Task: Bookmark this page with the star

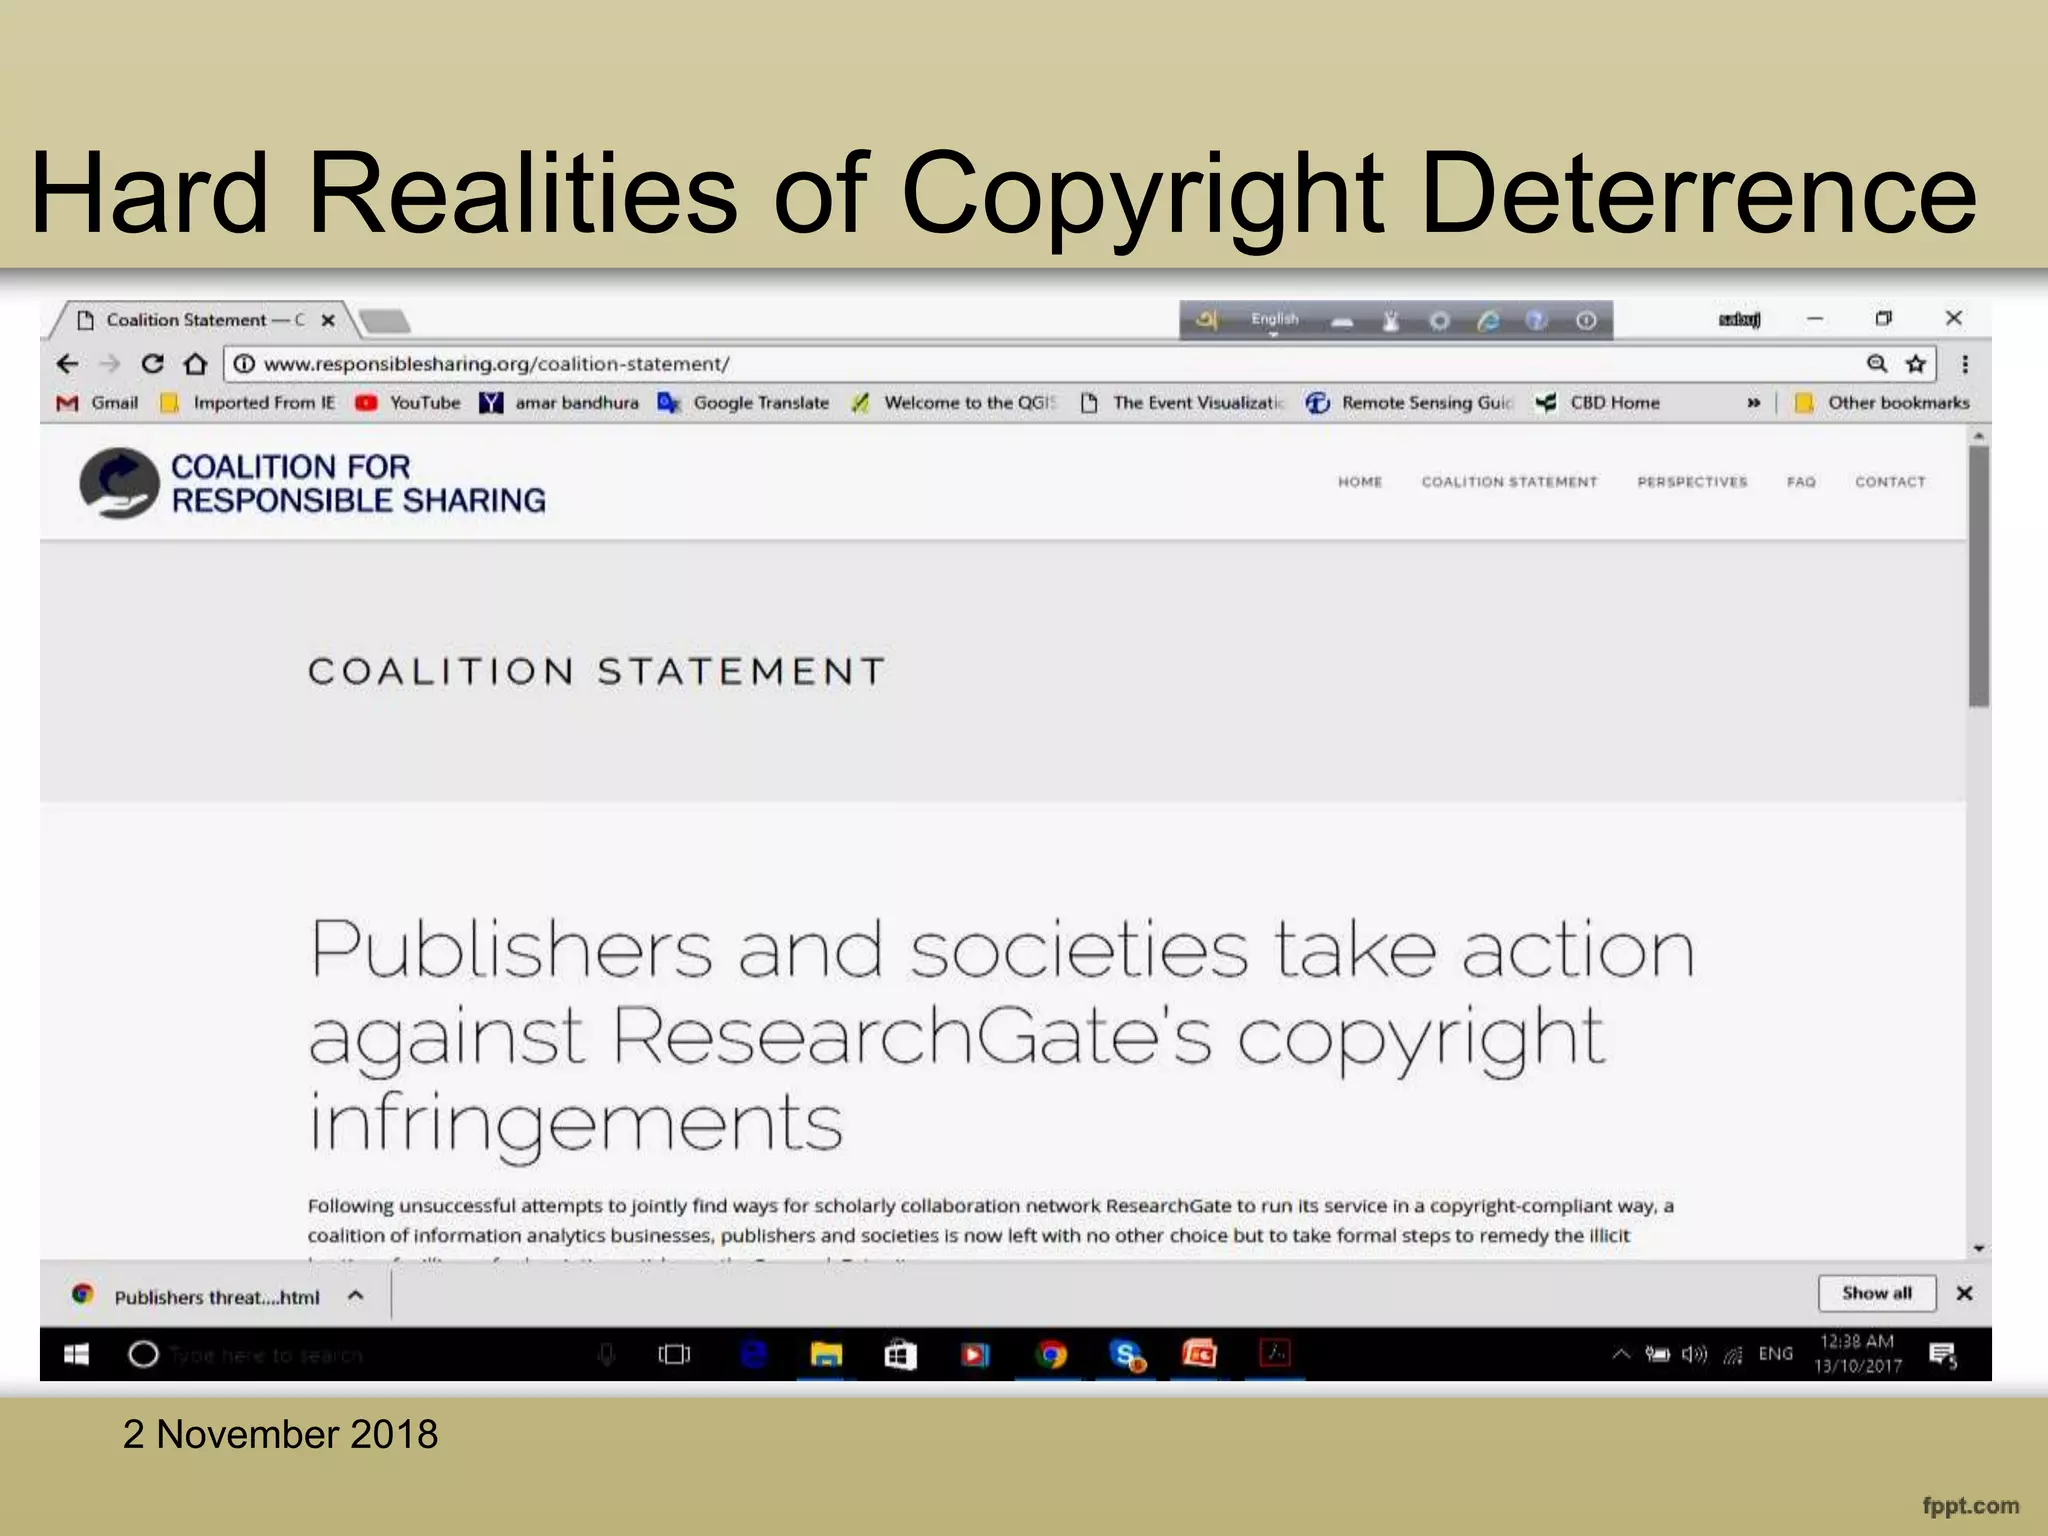Action: [x=1916, y=364]
